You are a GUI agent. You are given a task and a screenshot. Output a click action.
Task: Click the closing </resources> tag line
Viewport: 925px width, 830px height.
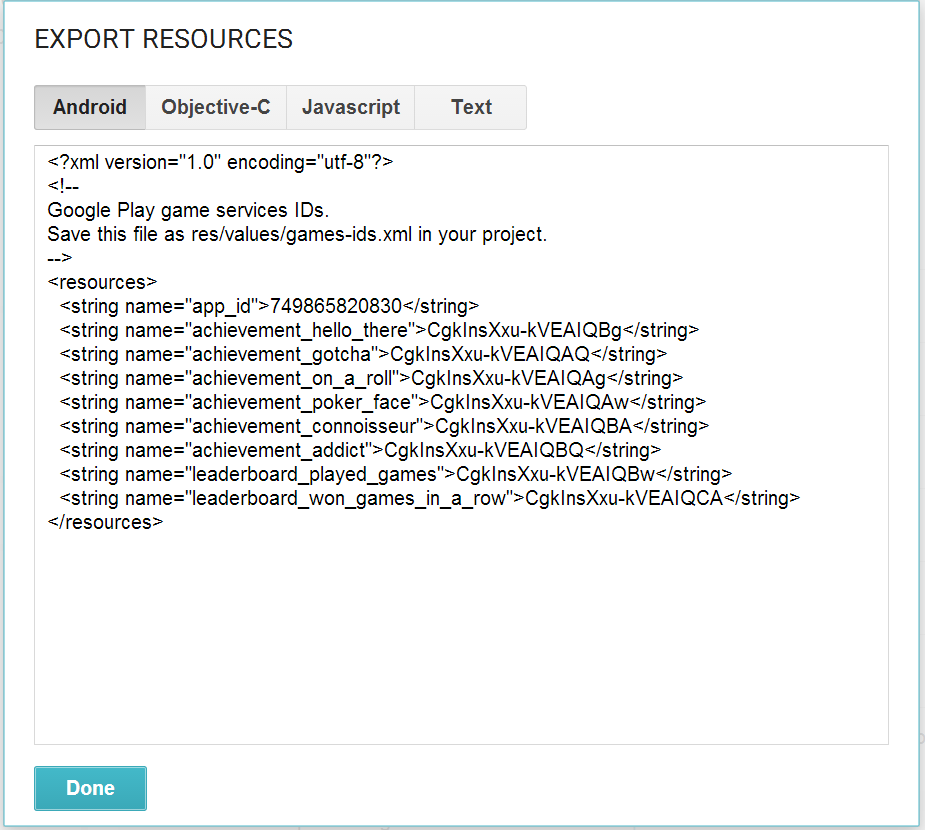105,523
